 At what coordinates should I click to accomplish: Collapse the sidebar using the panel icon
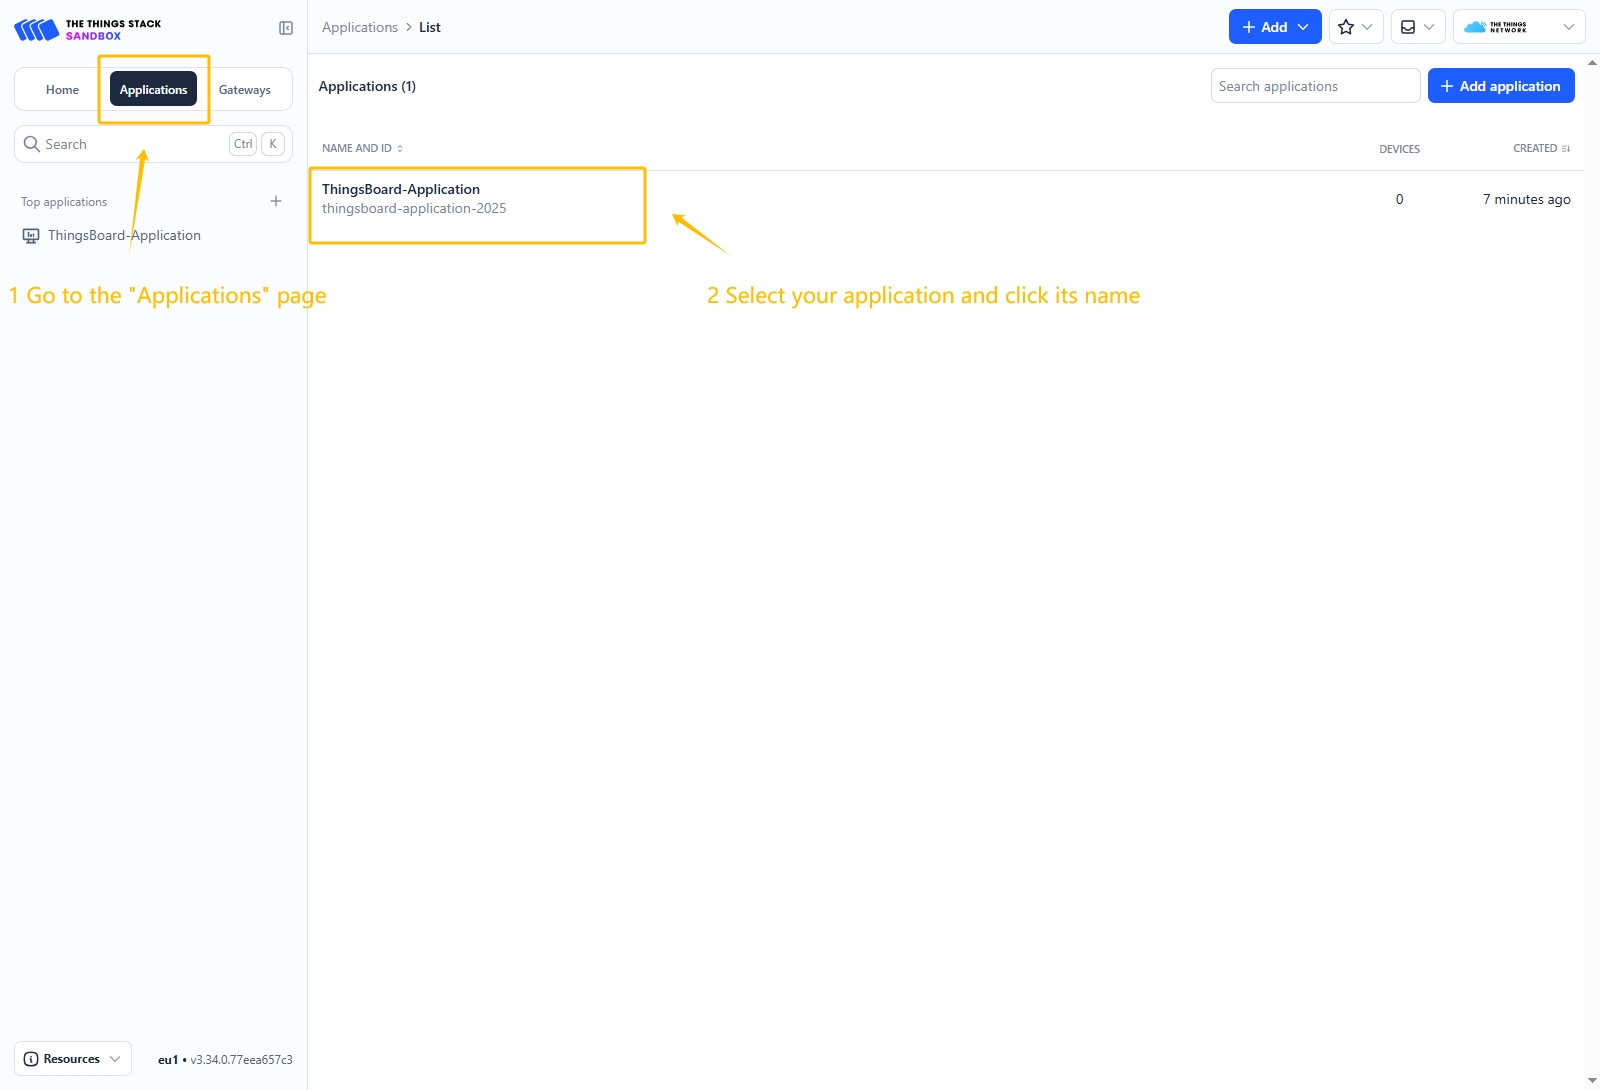(x=286, y=28)
